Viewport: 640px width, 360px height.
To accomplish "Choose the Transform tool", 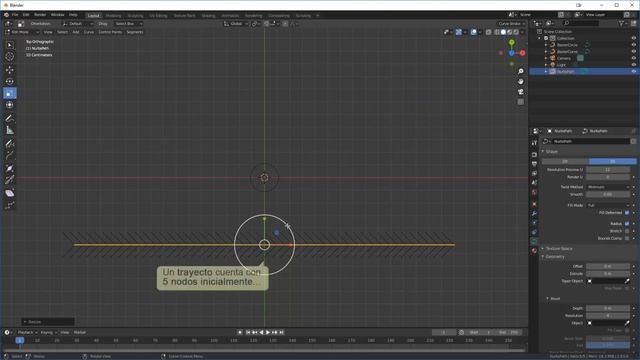I will 10,105.
